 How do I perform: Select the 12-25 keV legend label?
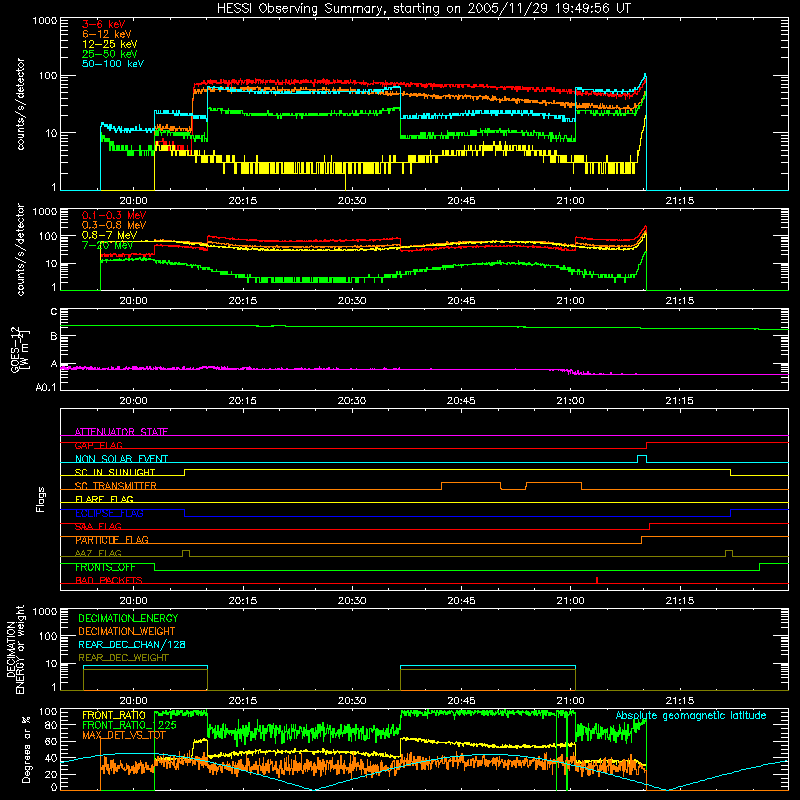click(110, 44)
